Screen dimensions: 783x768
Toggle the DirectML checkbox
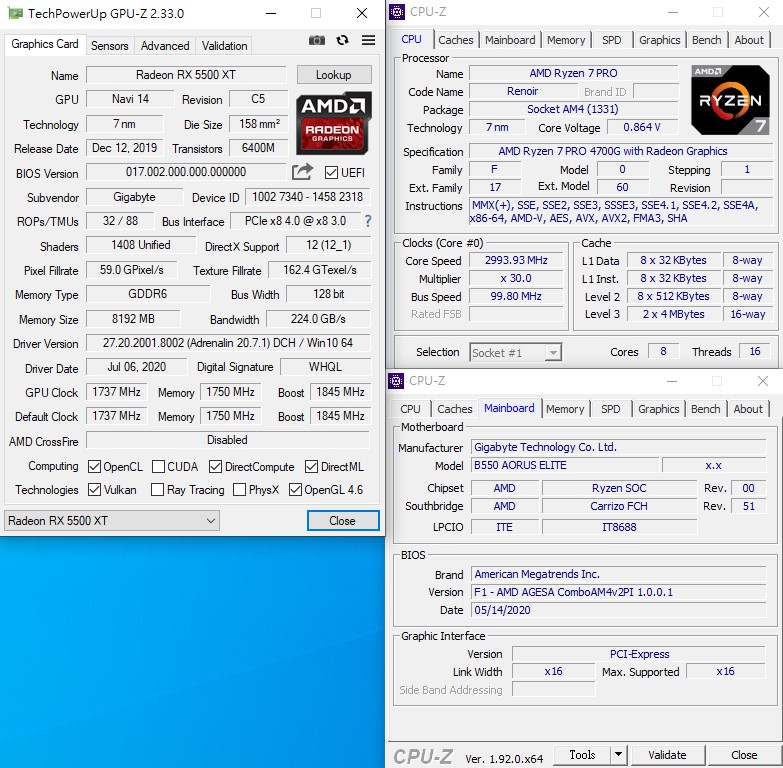[311, 466]
